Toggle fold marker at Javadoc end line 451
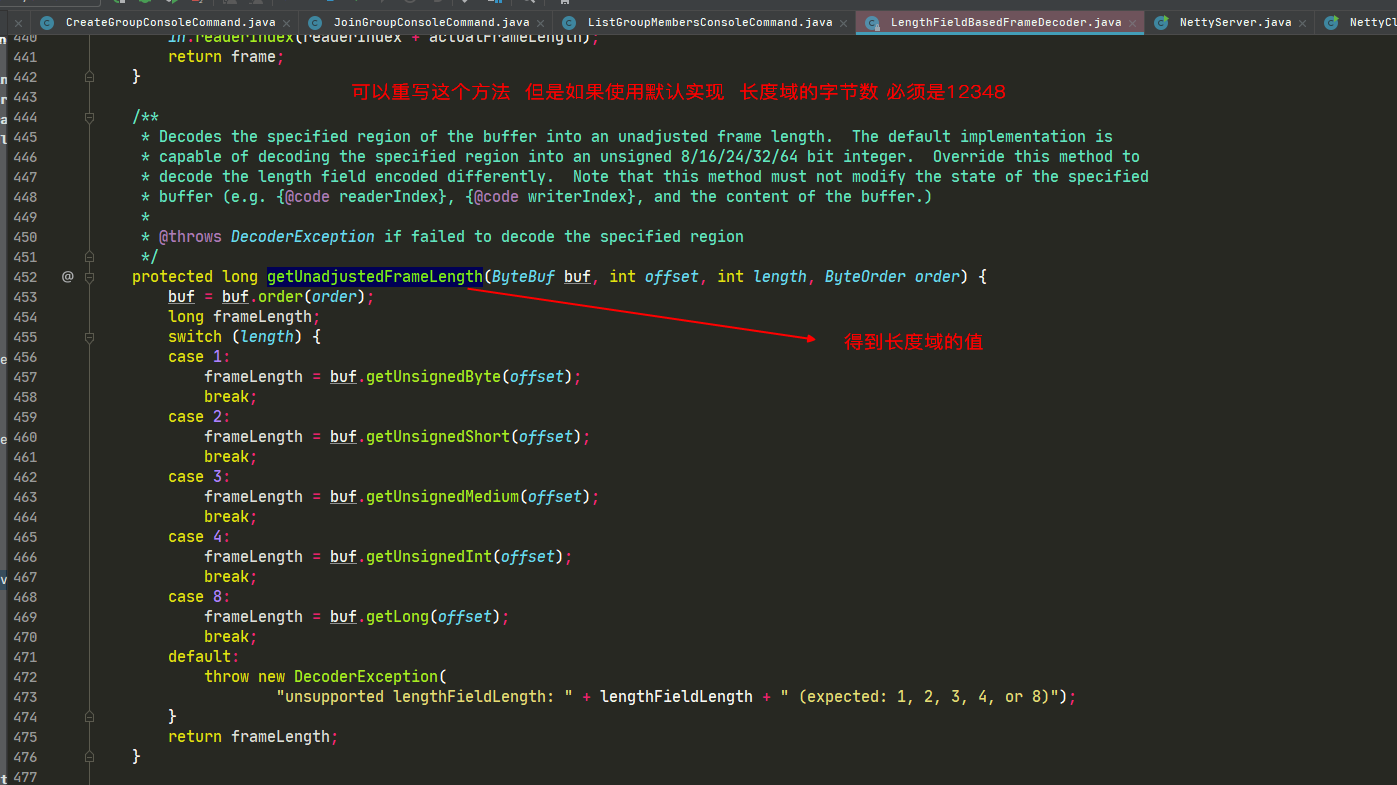This screenshot has width=1397, height=785. (x=89, y=257)
